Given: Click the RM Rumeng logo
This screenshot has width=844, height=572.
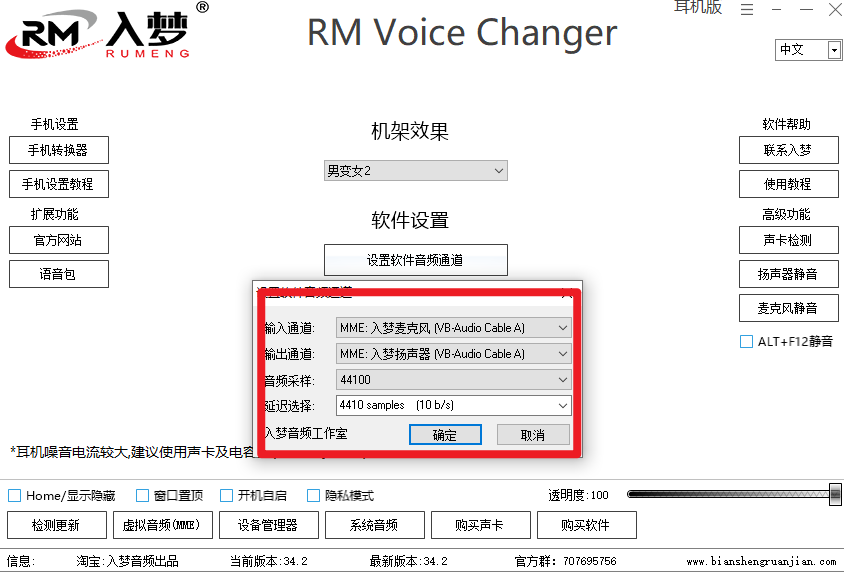Looking at the screenshot, I should tap(107, 31).
